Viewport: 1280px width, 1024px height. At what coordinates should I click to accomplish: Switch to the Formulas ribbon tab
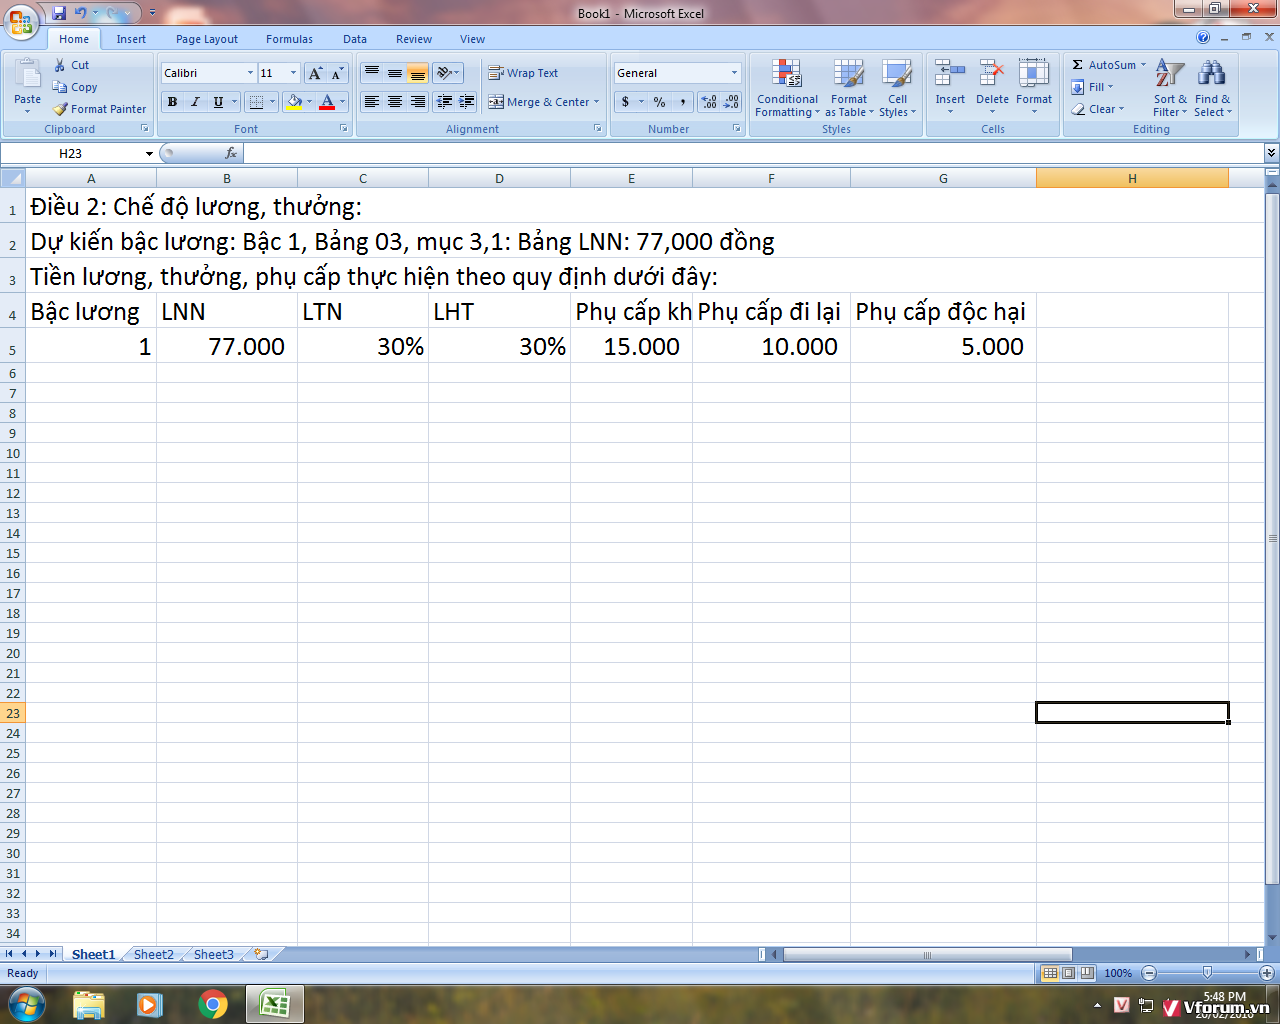289,39
